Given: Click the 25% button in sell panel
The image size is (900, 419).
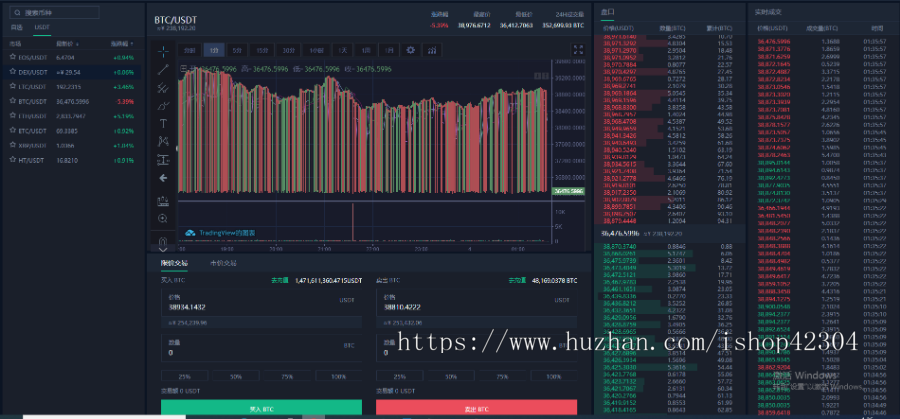Looking at the screenshot, I should coord(399,377).
